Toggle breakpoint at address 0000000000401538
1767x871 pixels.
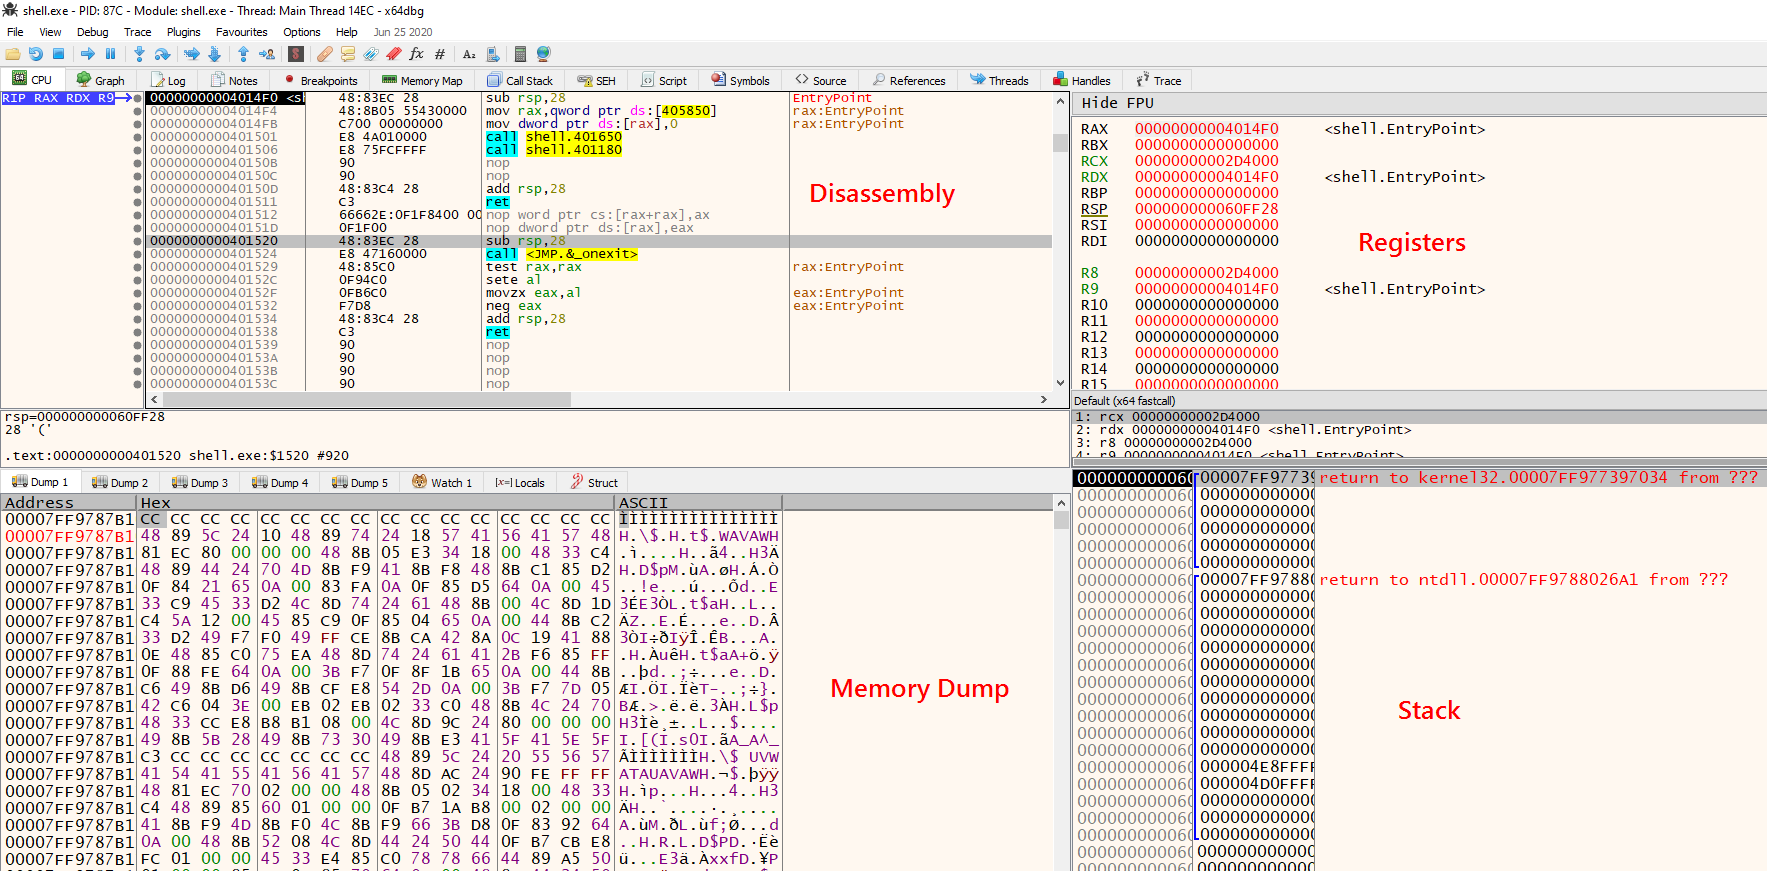click(x=138, y=332)
